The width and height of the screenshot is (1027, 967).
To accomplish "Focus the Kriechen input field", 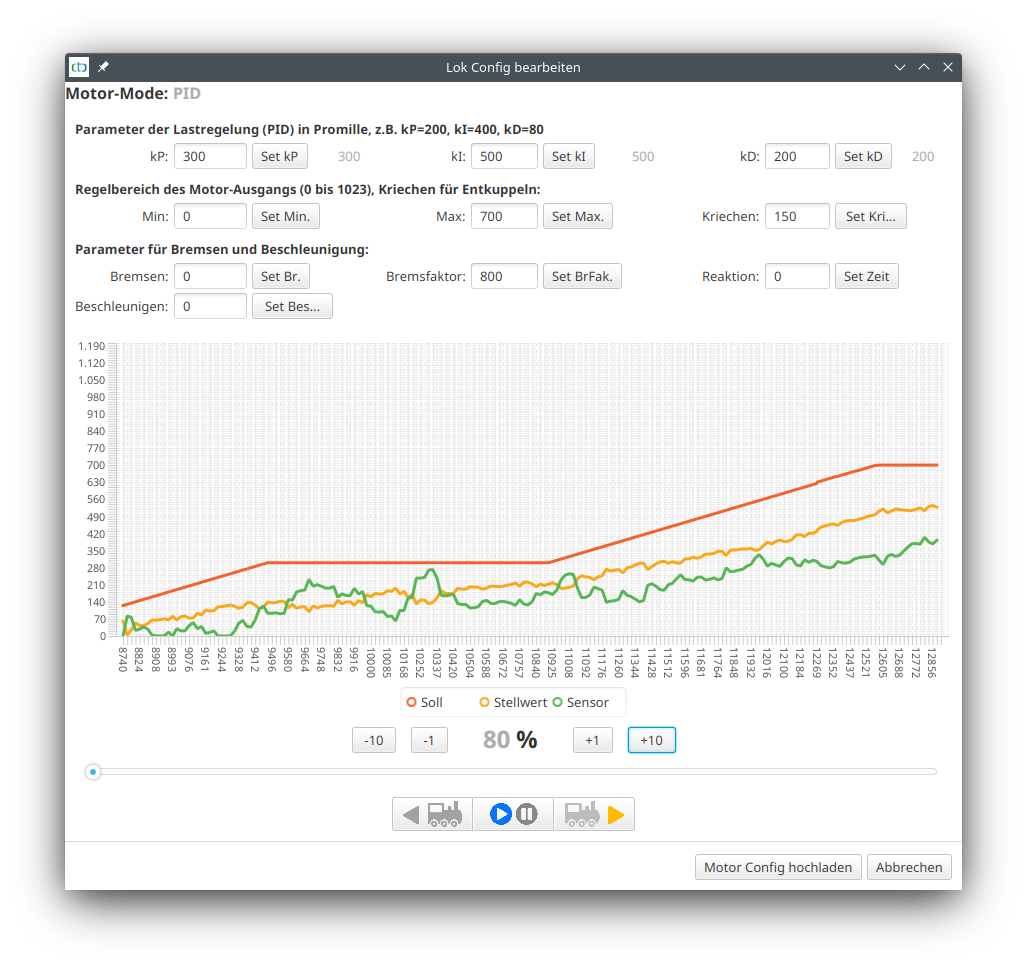I will click(x=797, y=216).
